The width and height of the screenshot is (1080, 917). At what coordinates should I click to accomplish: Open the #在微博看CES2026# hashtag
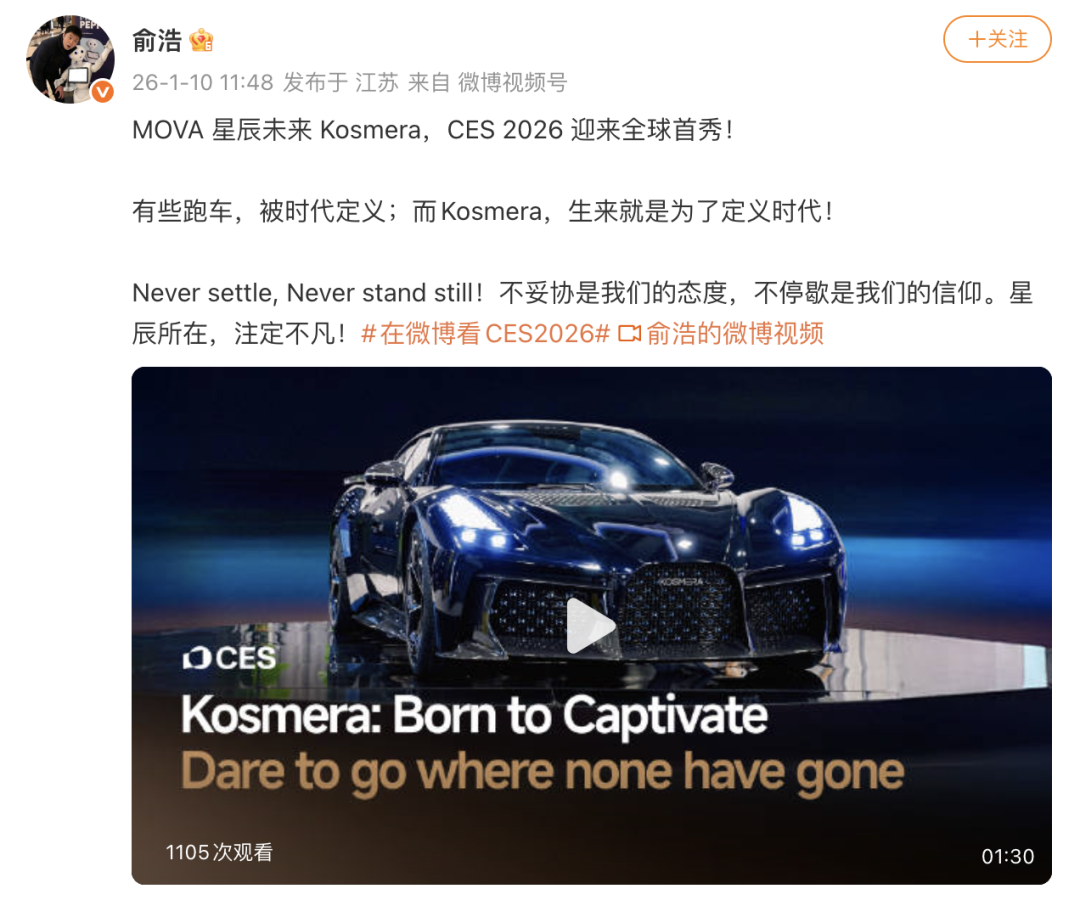point(486,333)
